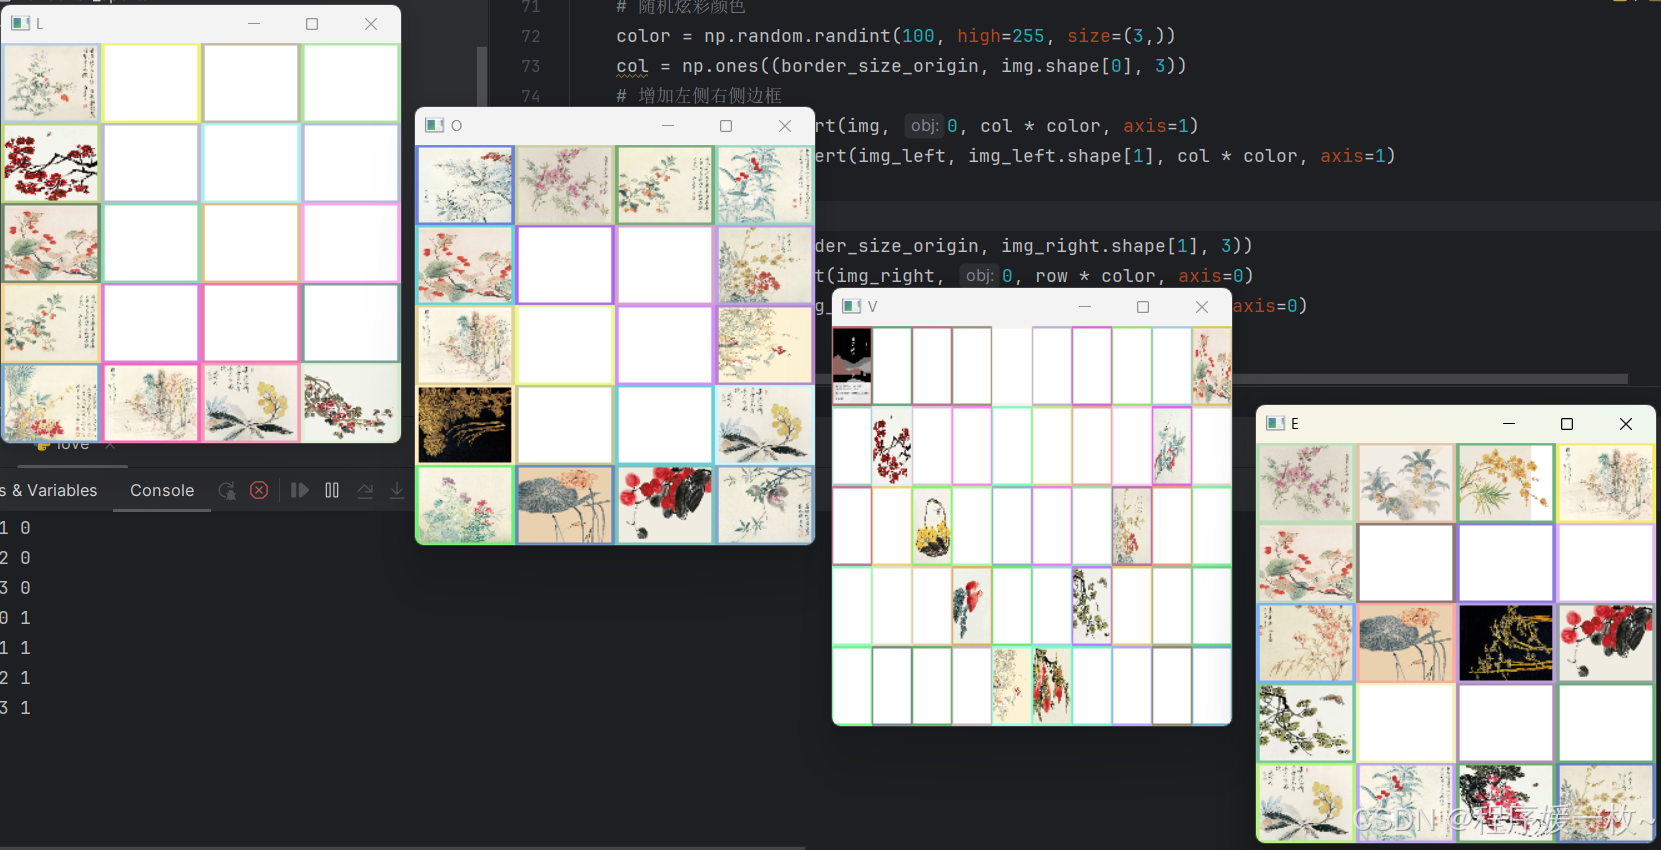Viewport: 1661px width, 850px height.
Task: Click console output row '1 0'
Action: 15,528
